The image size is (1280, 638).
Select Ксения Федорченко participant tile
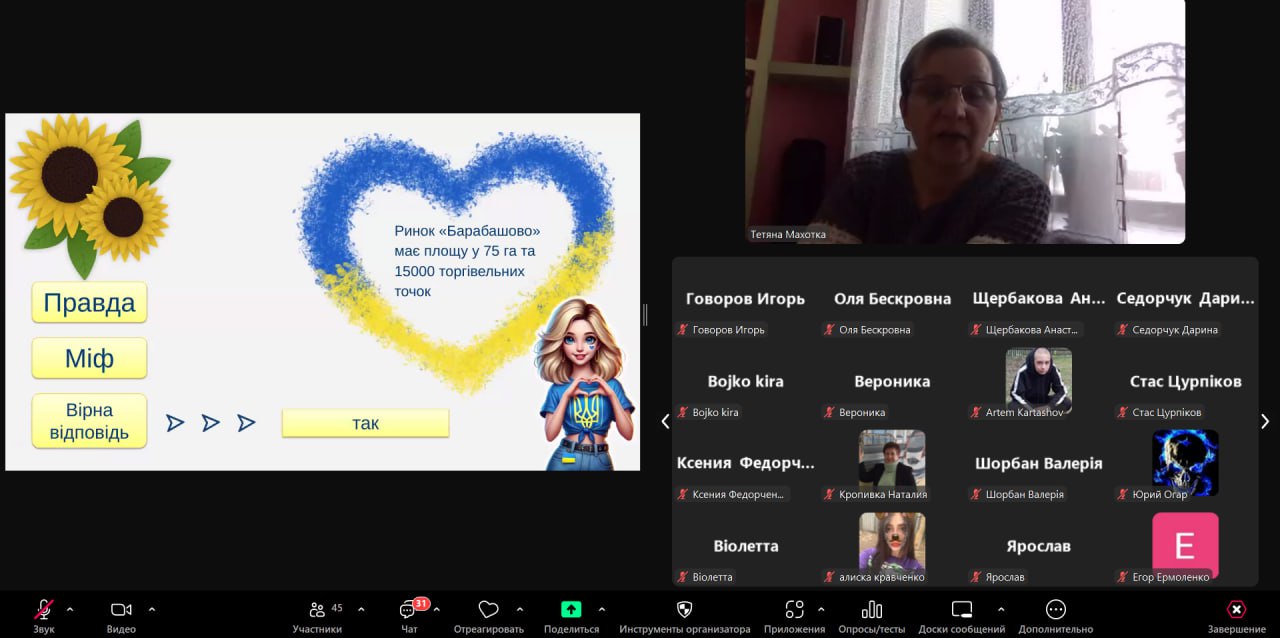745,464
